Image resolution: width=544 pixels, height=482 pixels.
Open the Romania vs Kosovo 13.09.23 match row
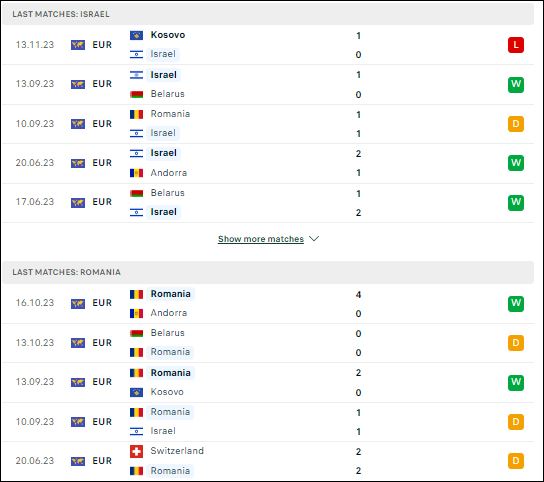click(268, 382)
